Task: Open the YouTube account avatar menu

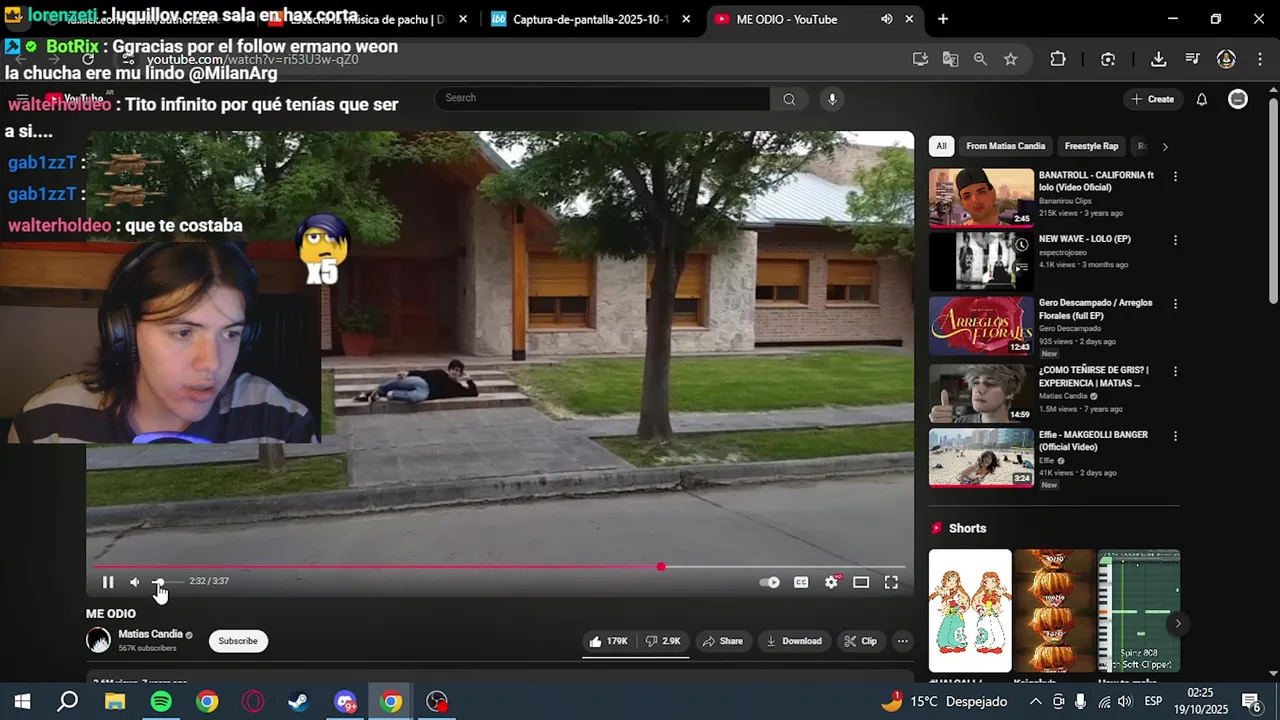Action: [x=1238, y=99]
